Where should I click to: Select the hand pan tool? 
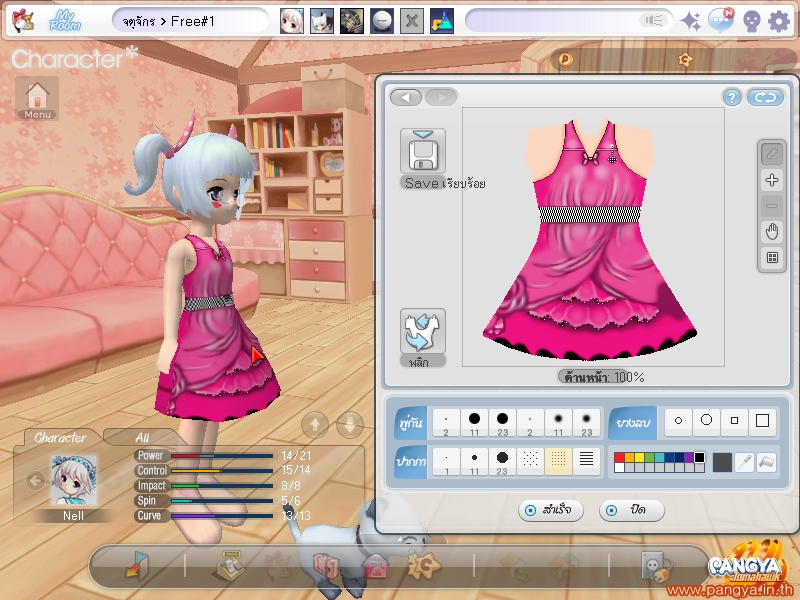point(772,232)
